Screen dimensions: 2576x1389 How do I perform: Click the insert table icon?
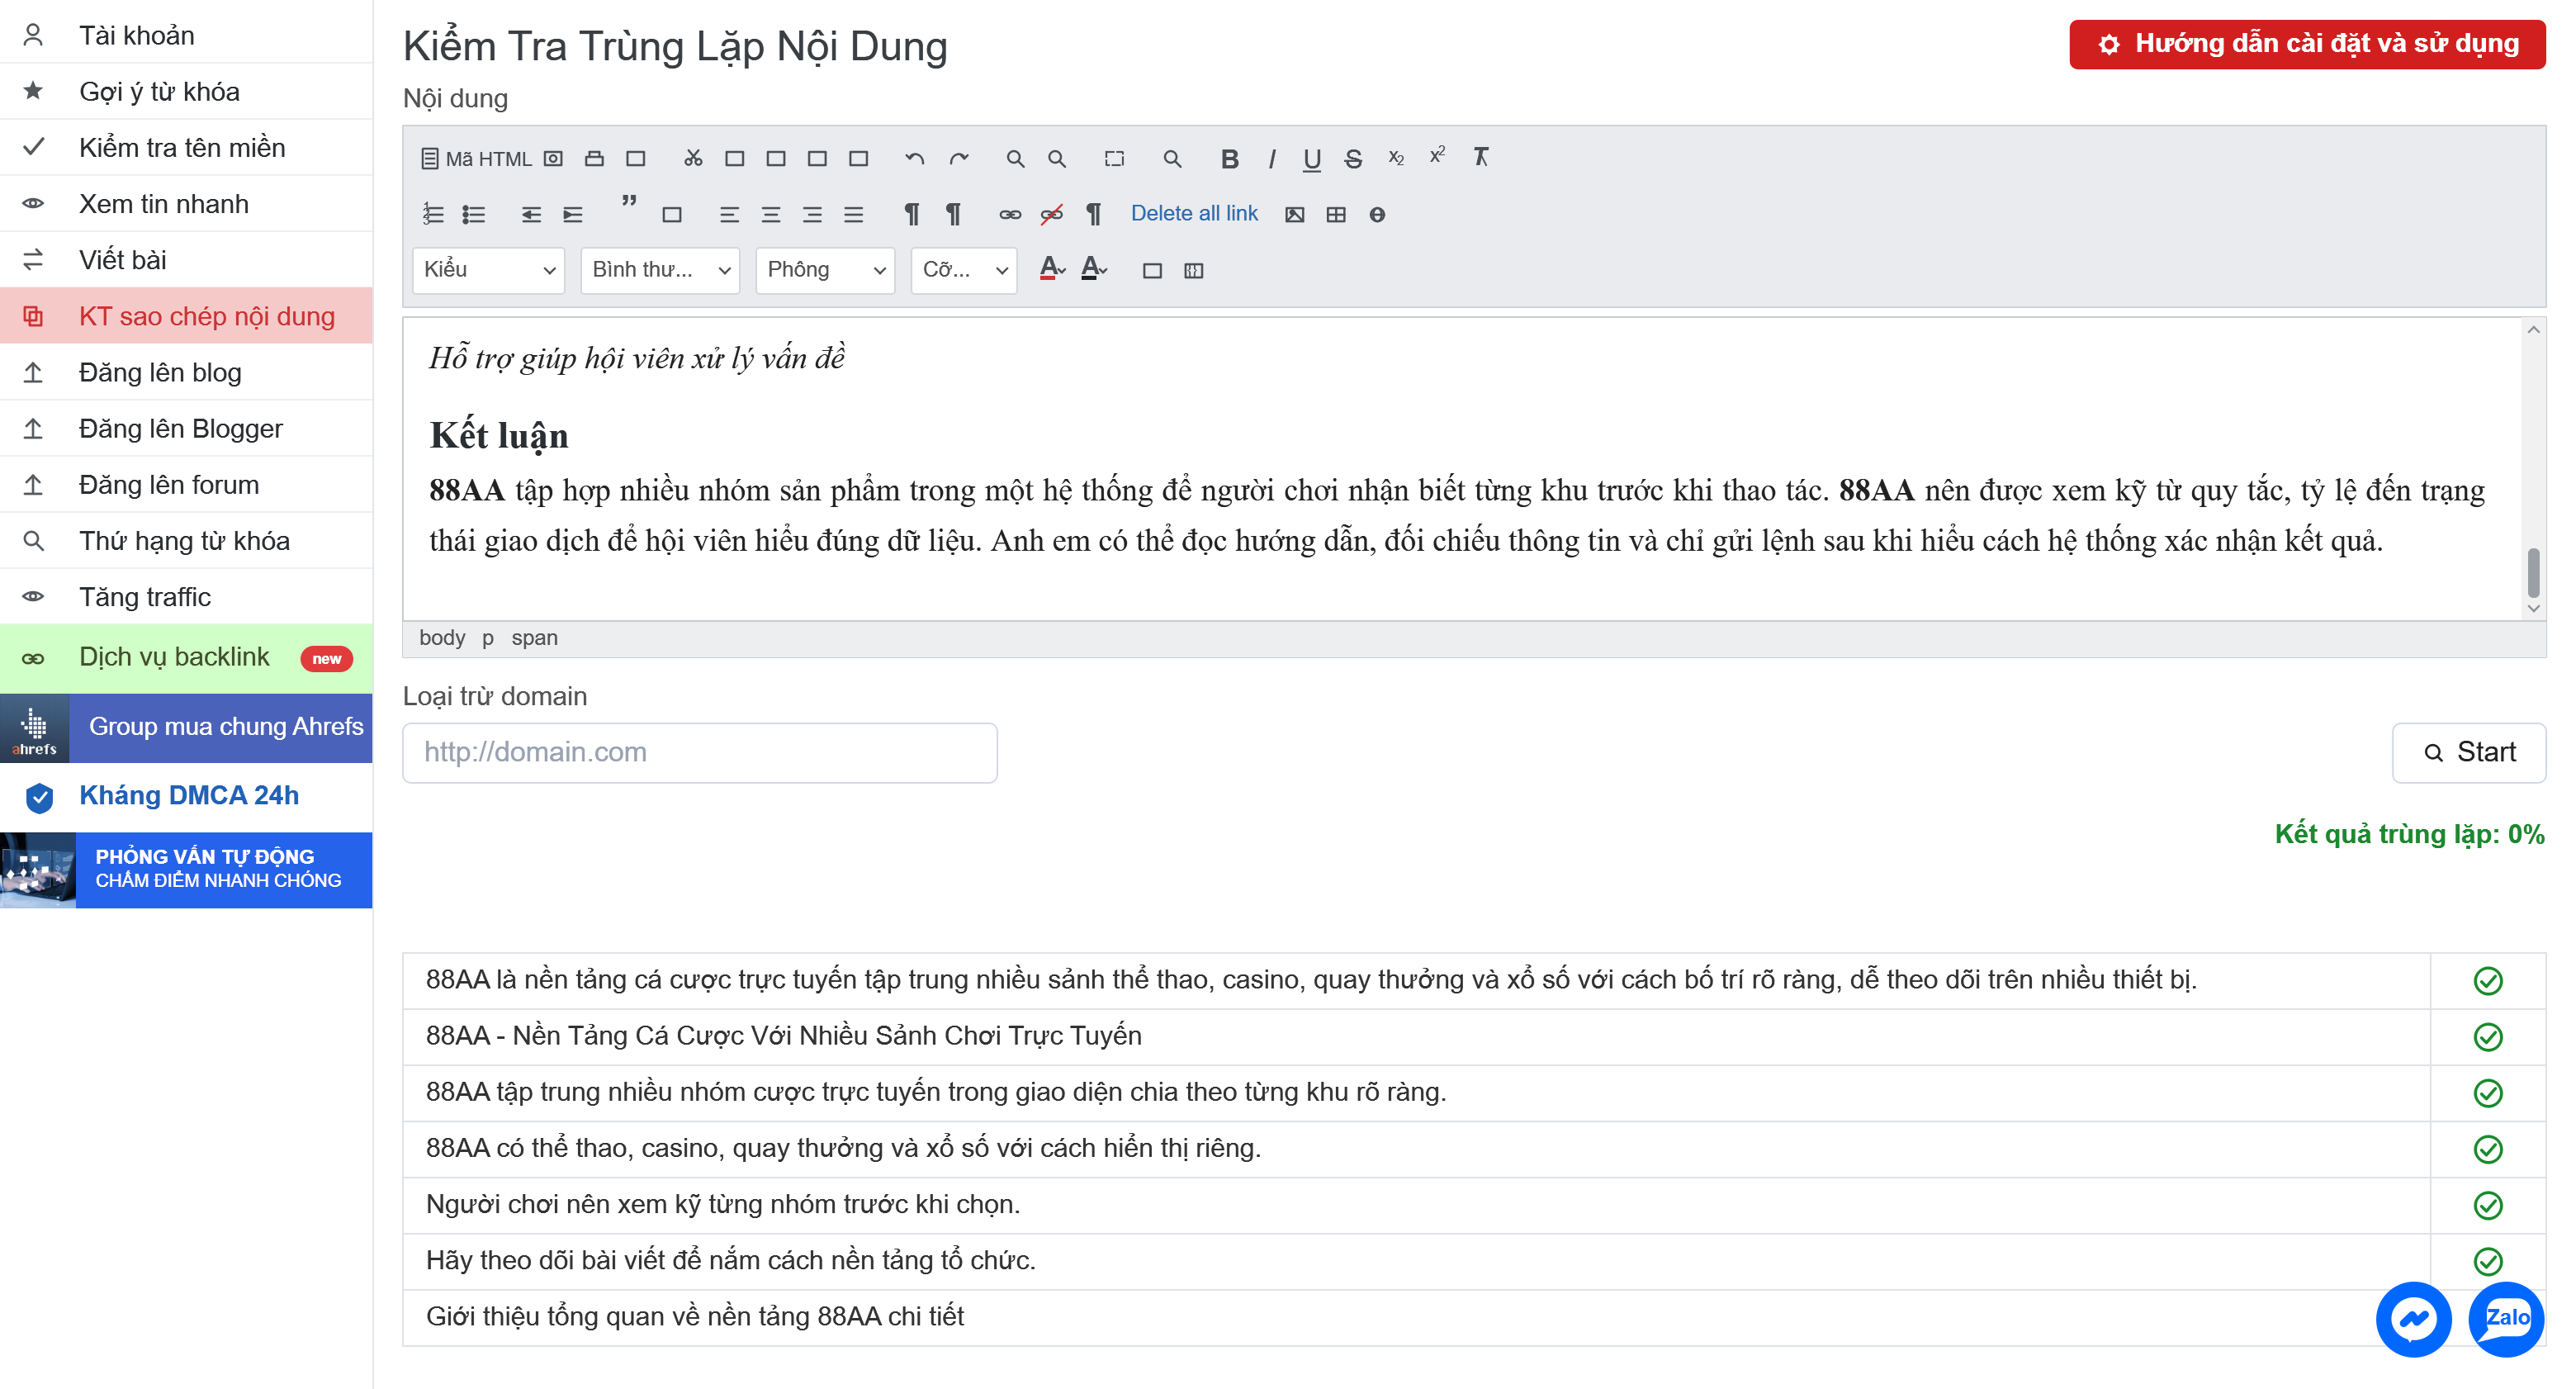(1336, 214)
